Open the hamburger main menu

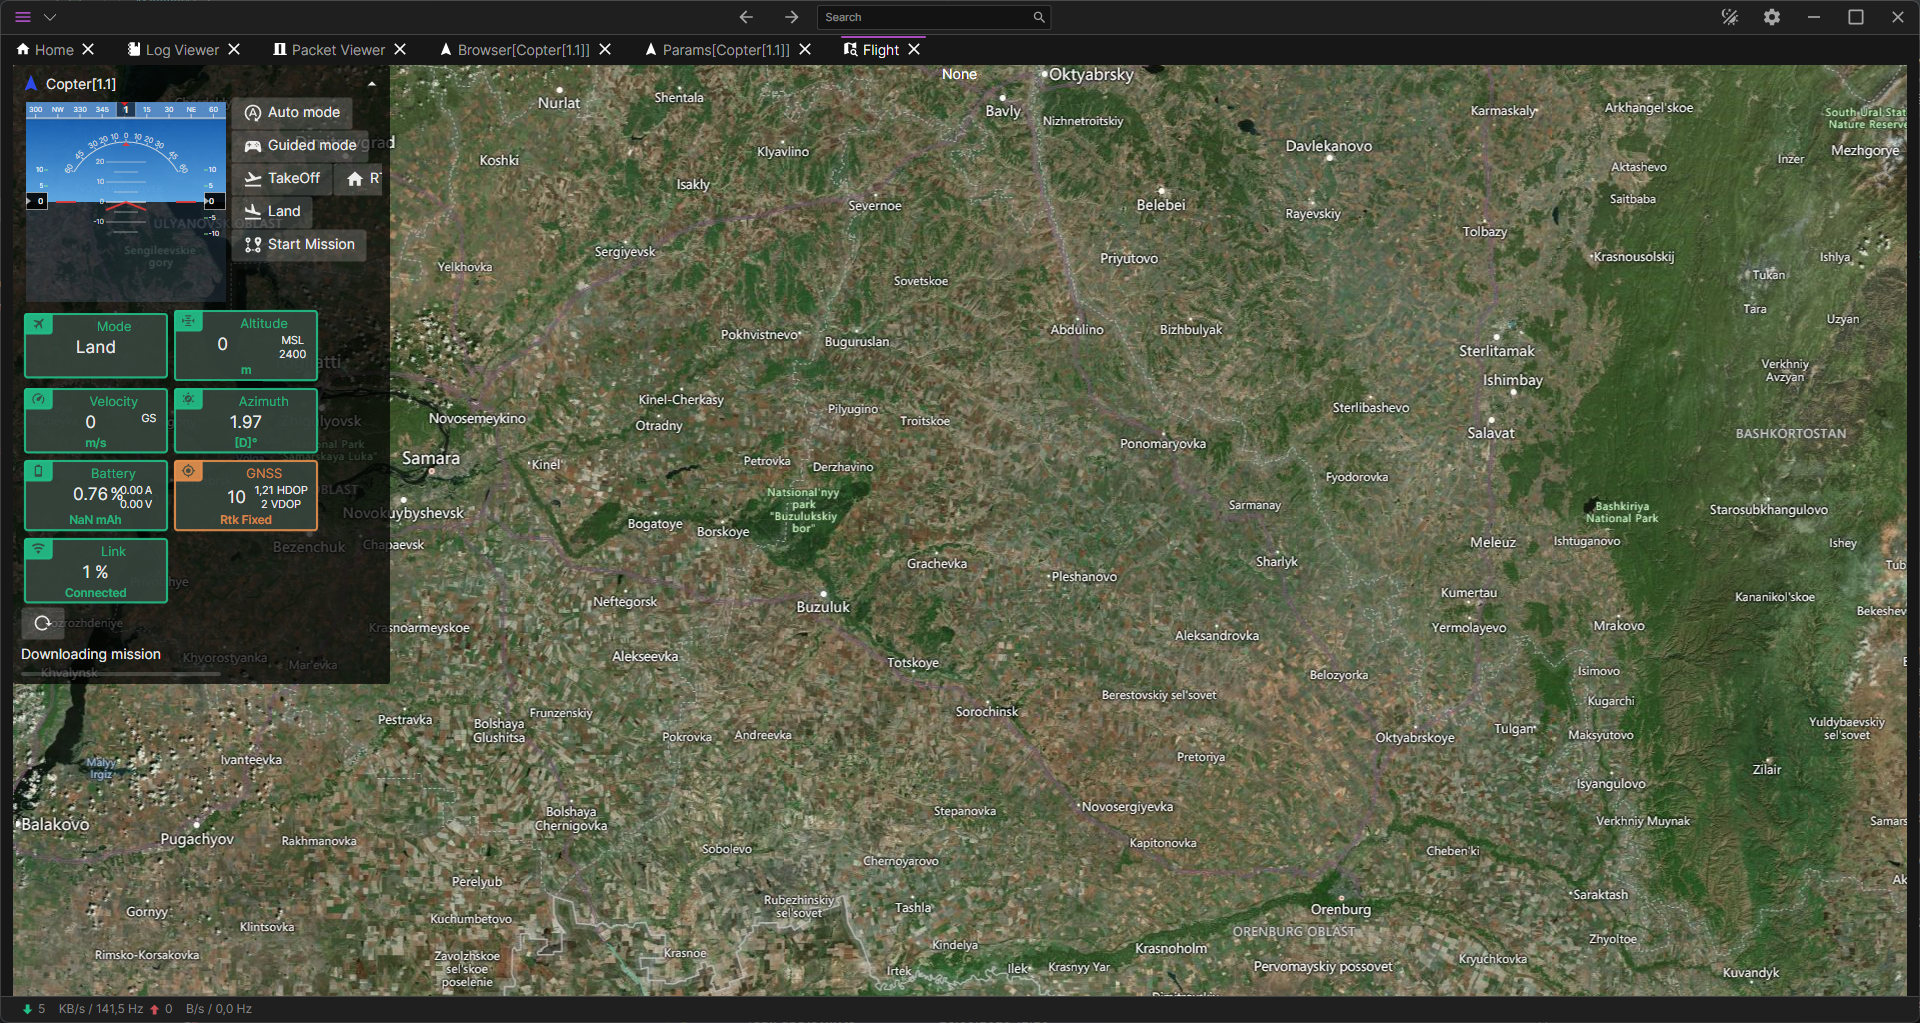click(x=23, y=17)
